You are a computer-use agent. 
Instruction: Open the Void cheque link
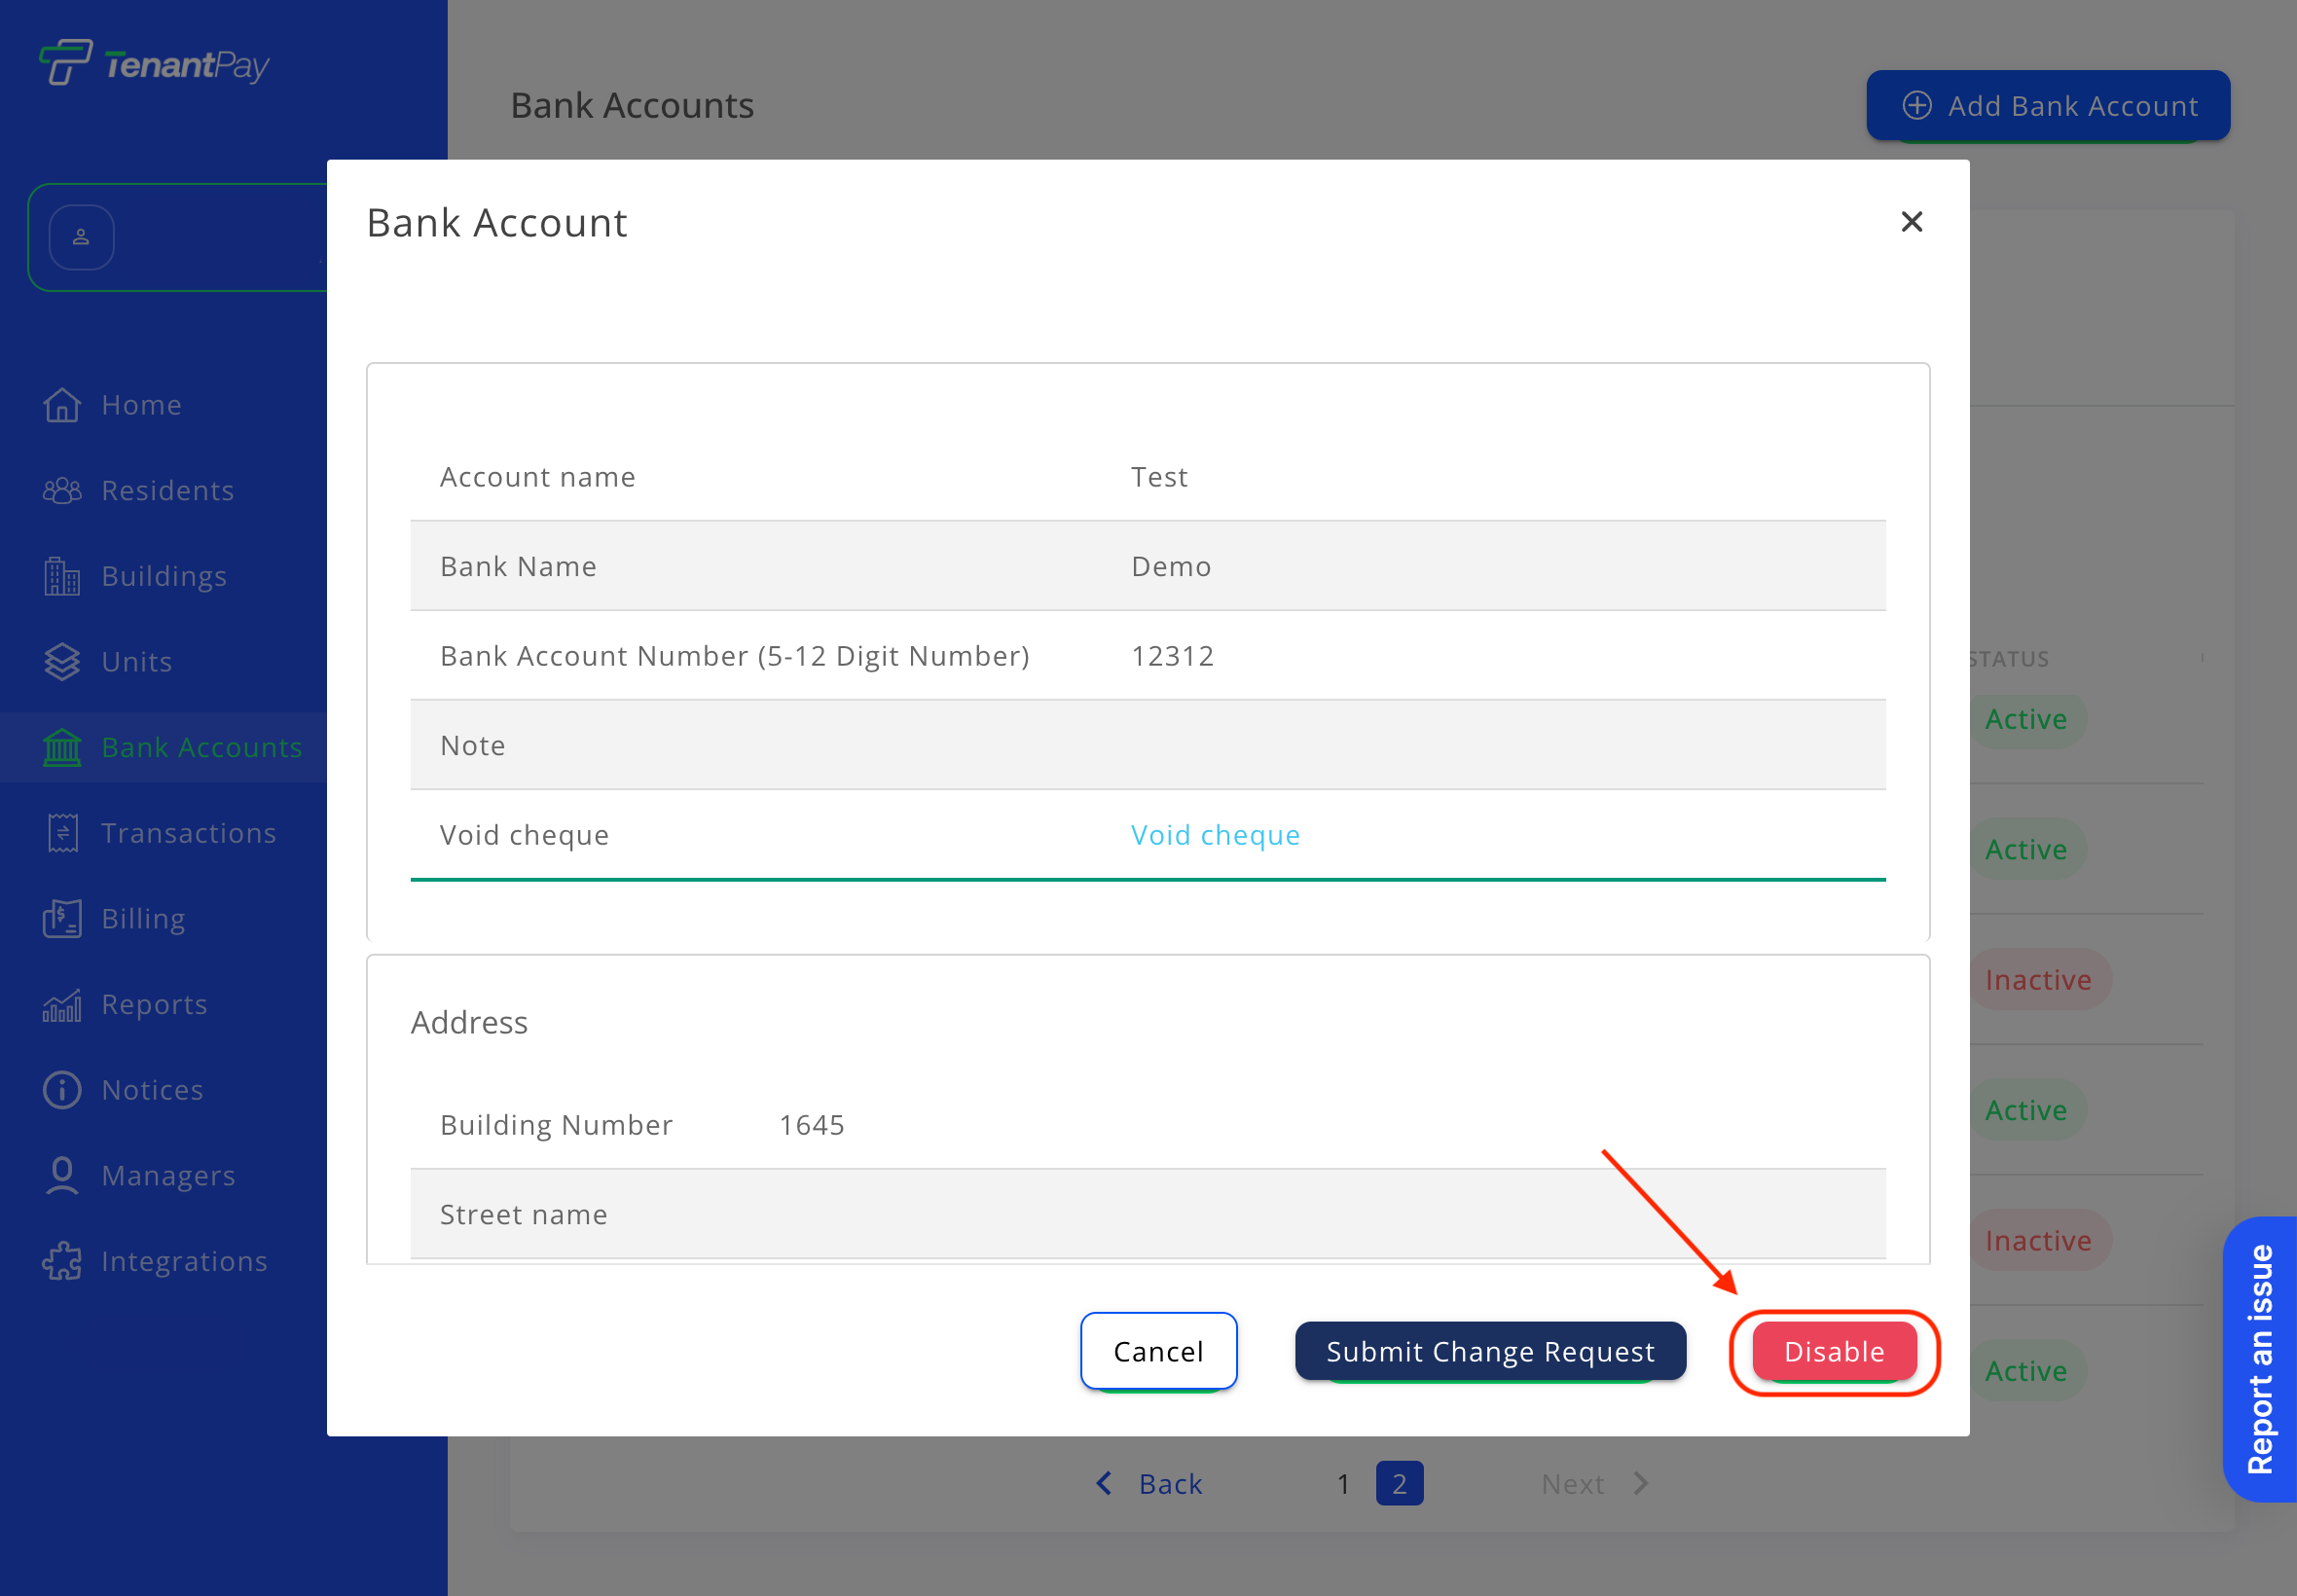pos(1215,835)
